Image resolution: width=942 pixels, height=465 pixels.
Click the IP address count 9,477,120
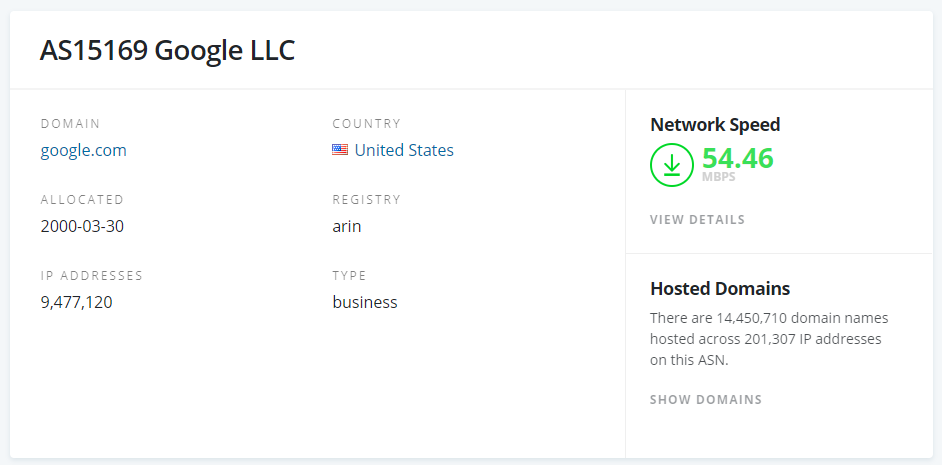[76, 302]
